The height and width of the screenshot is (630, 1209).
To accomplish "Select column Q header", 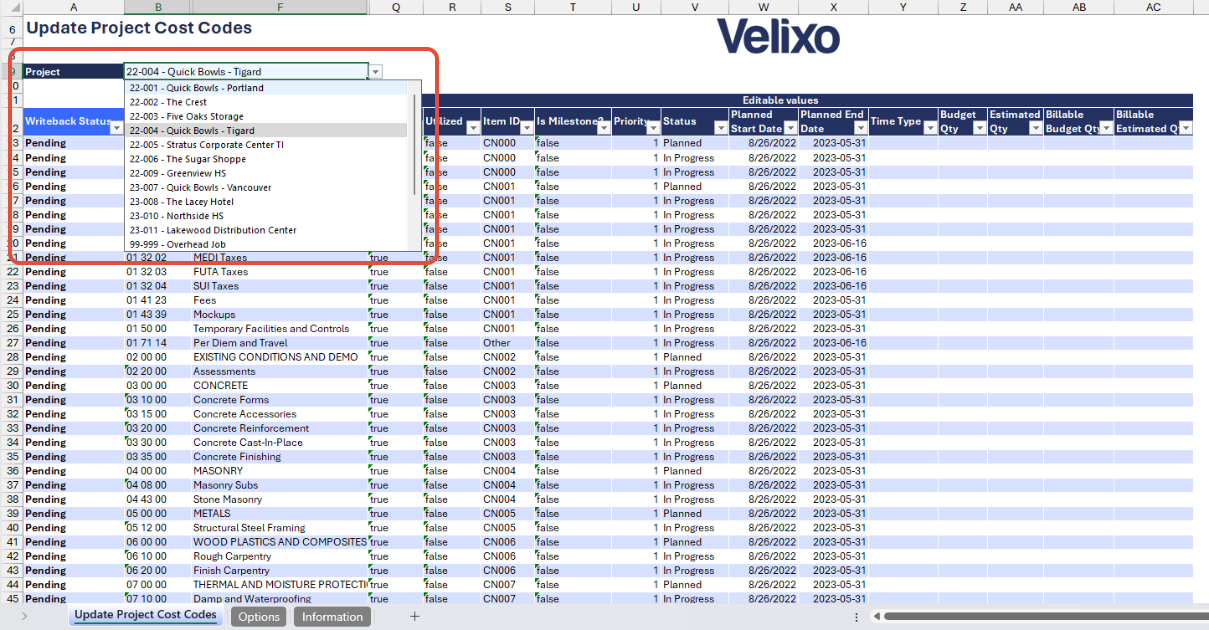I will (x=395, y=7).
